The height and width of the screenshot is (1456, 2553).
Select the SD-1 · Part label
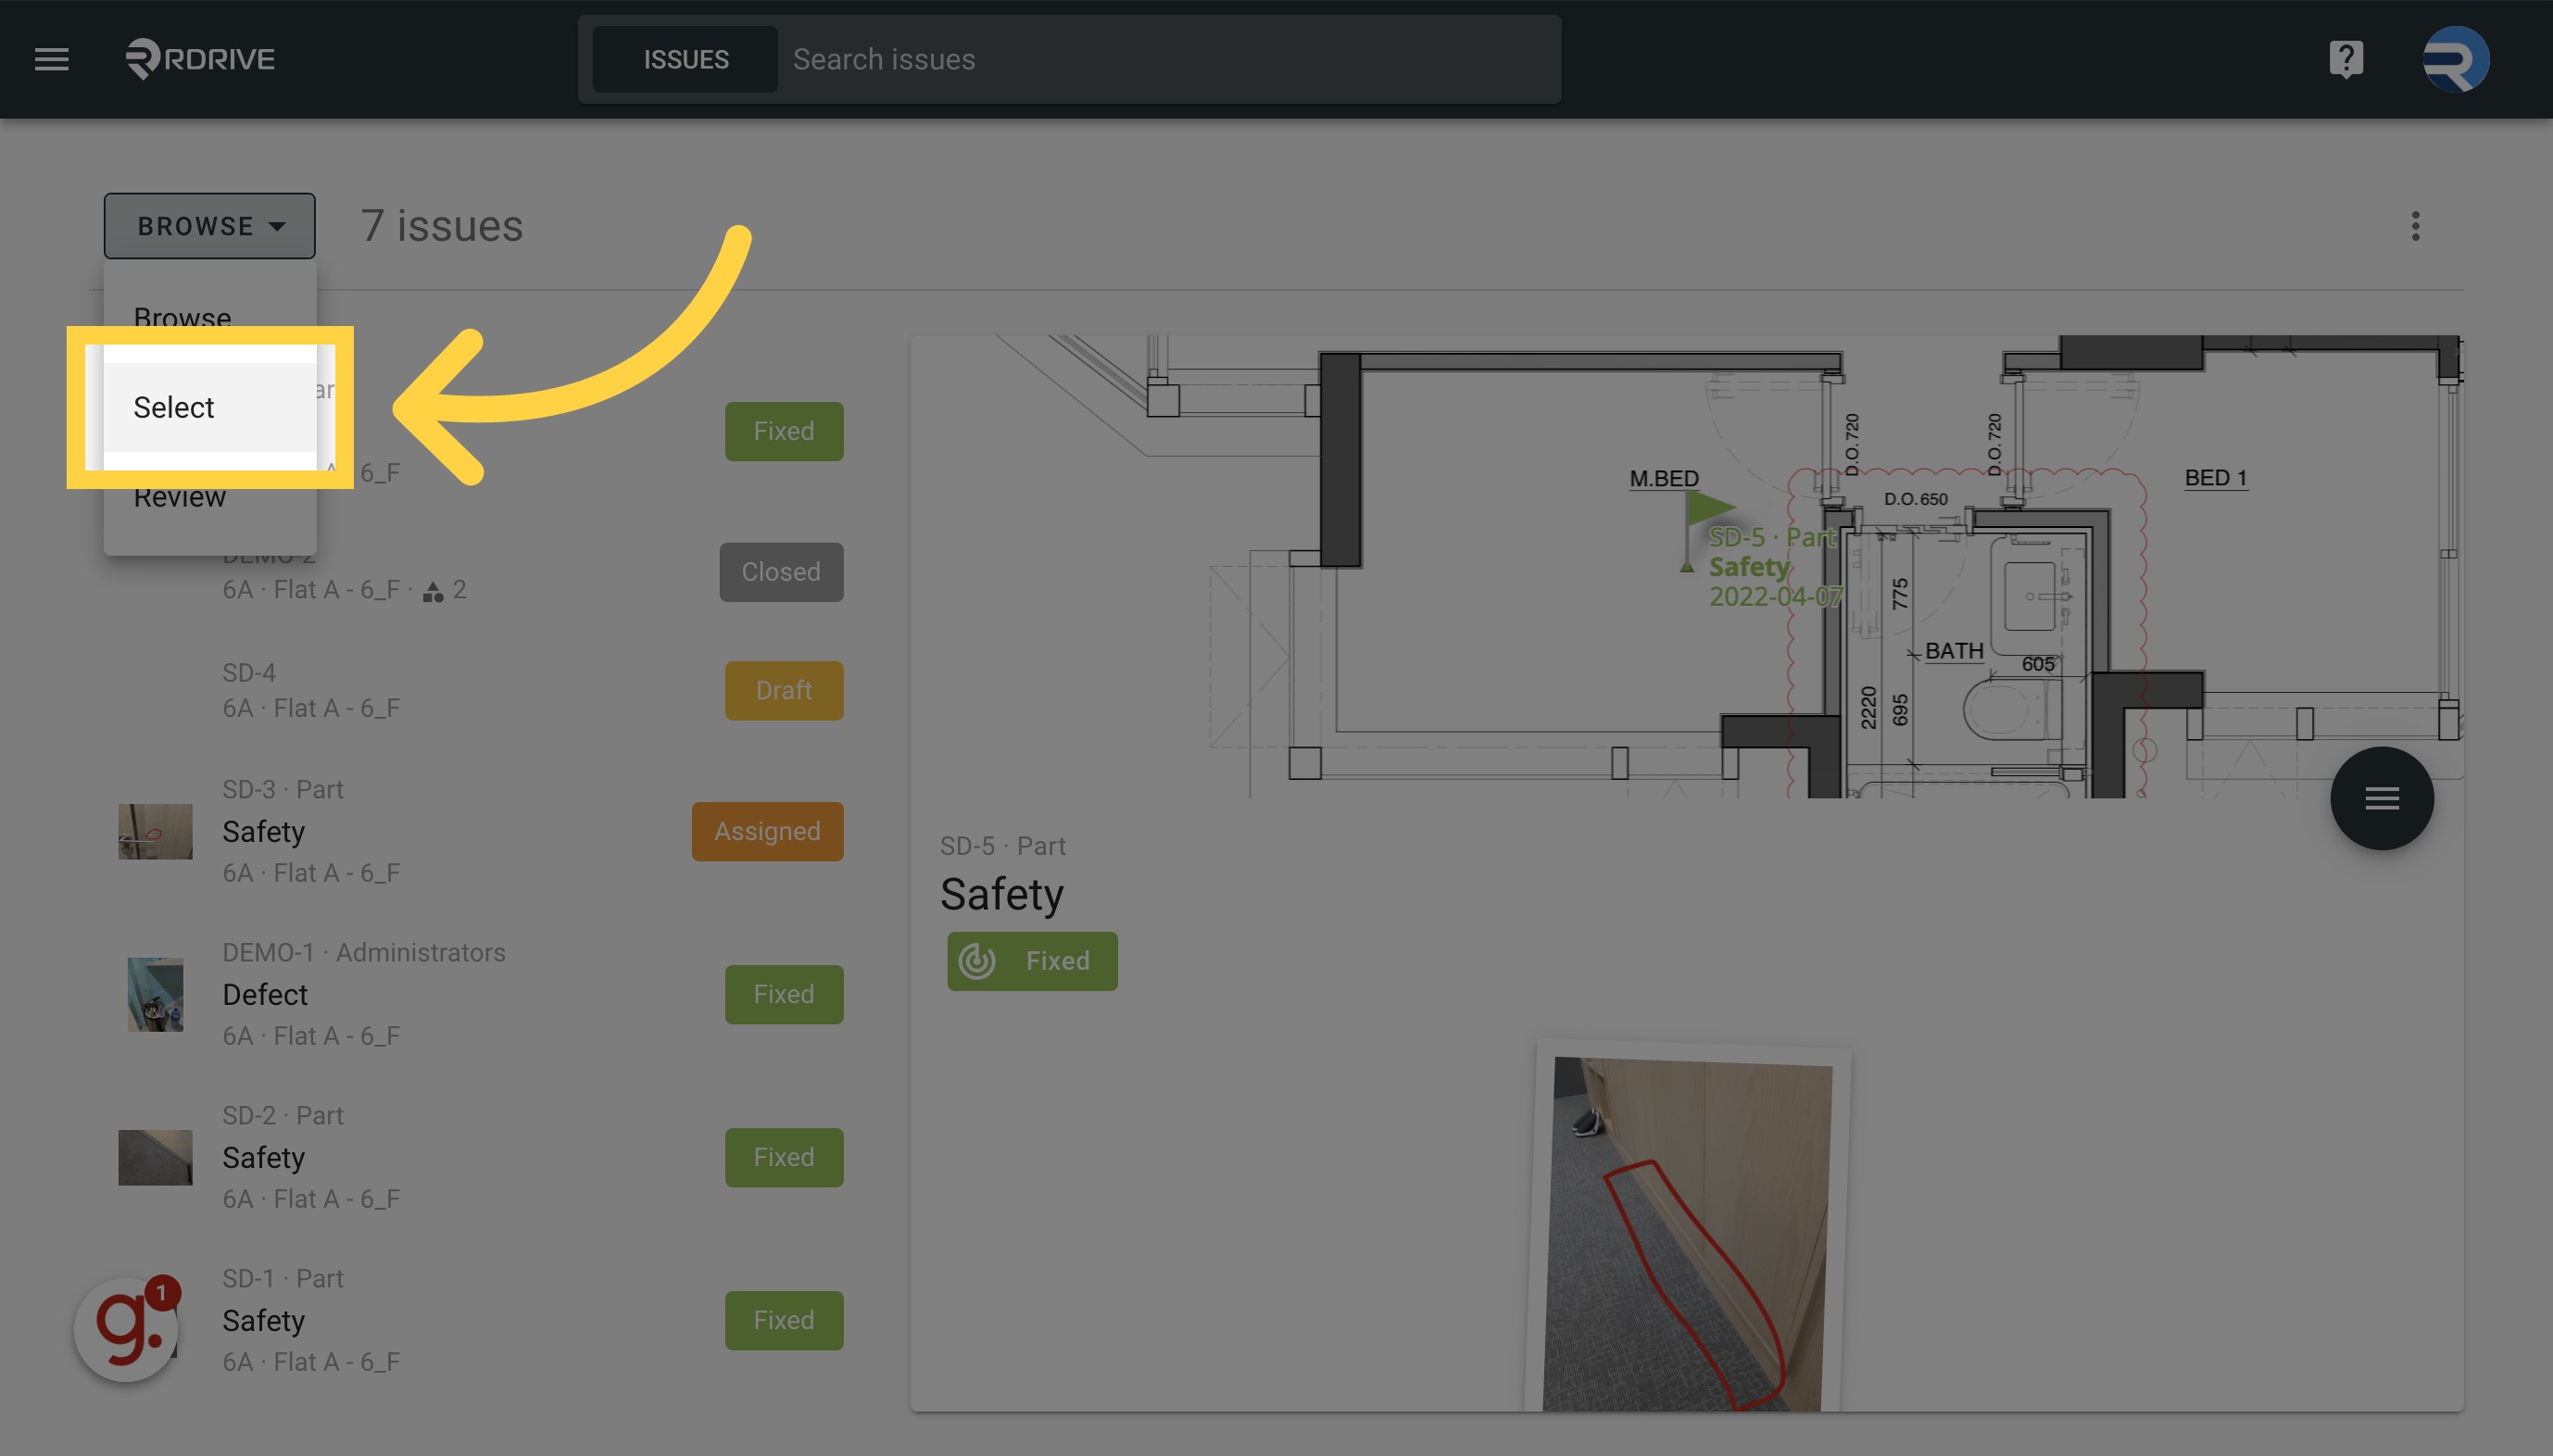(x=283, y=1278)
